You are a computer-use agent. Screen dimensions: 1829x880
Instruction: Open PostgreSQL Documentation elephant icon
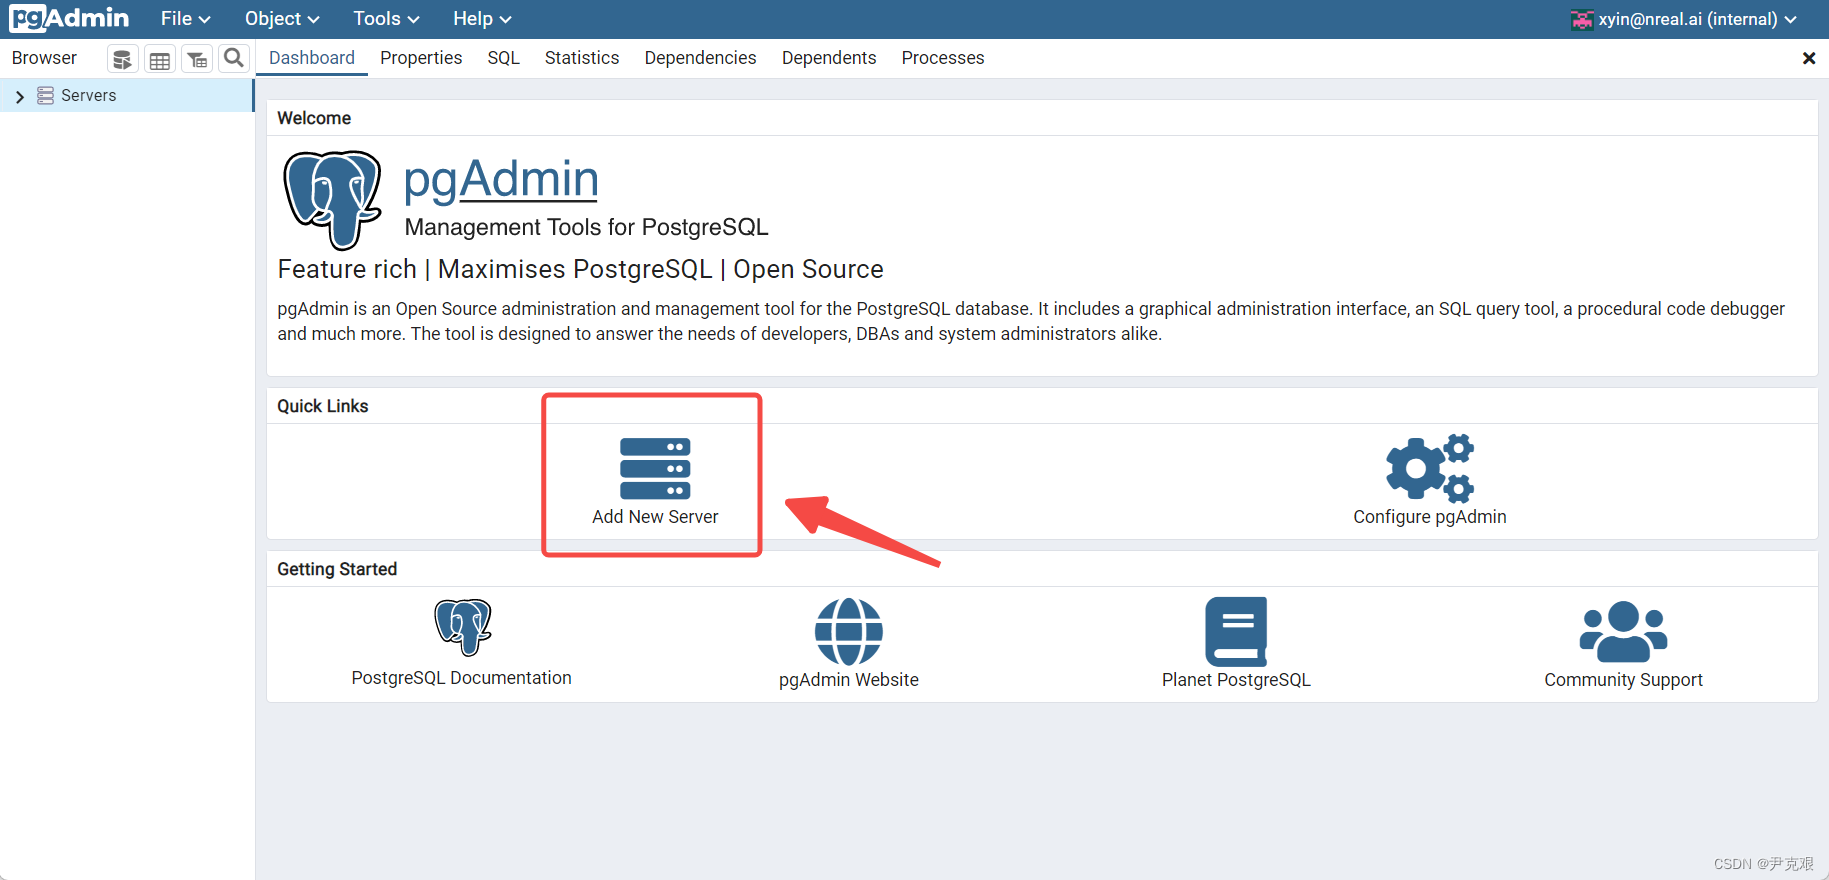pyautogui.click(x=462, y=627)
